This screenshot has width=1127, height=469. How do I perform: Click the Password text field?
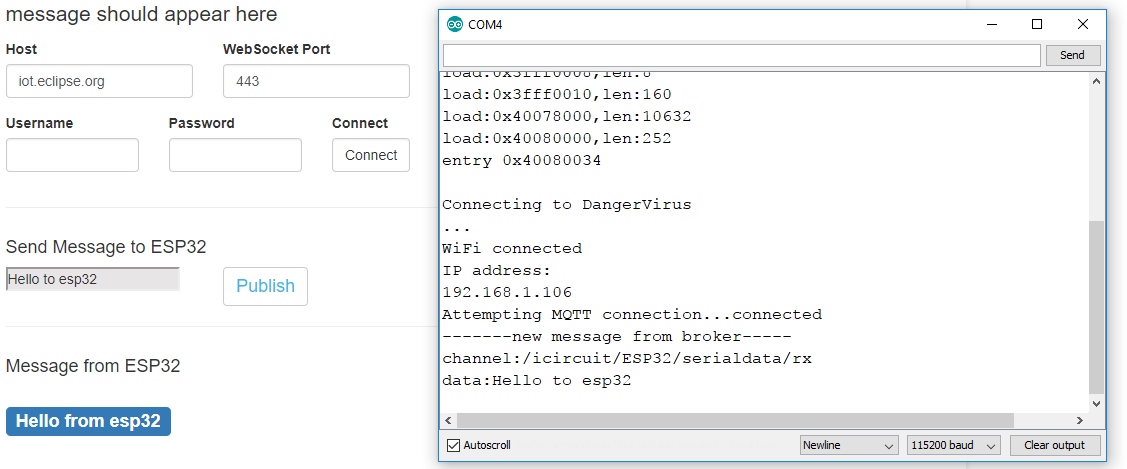[x=235, y=155]
